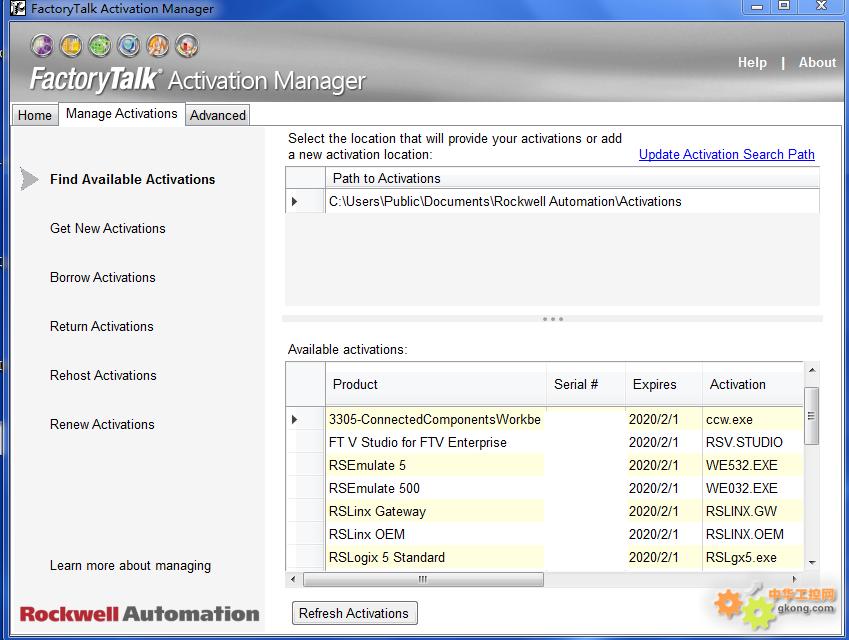
Task: Select the RSEmulate 500 product
Action: (435, 488)
